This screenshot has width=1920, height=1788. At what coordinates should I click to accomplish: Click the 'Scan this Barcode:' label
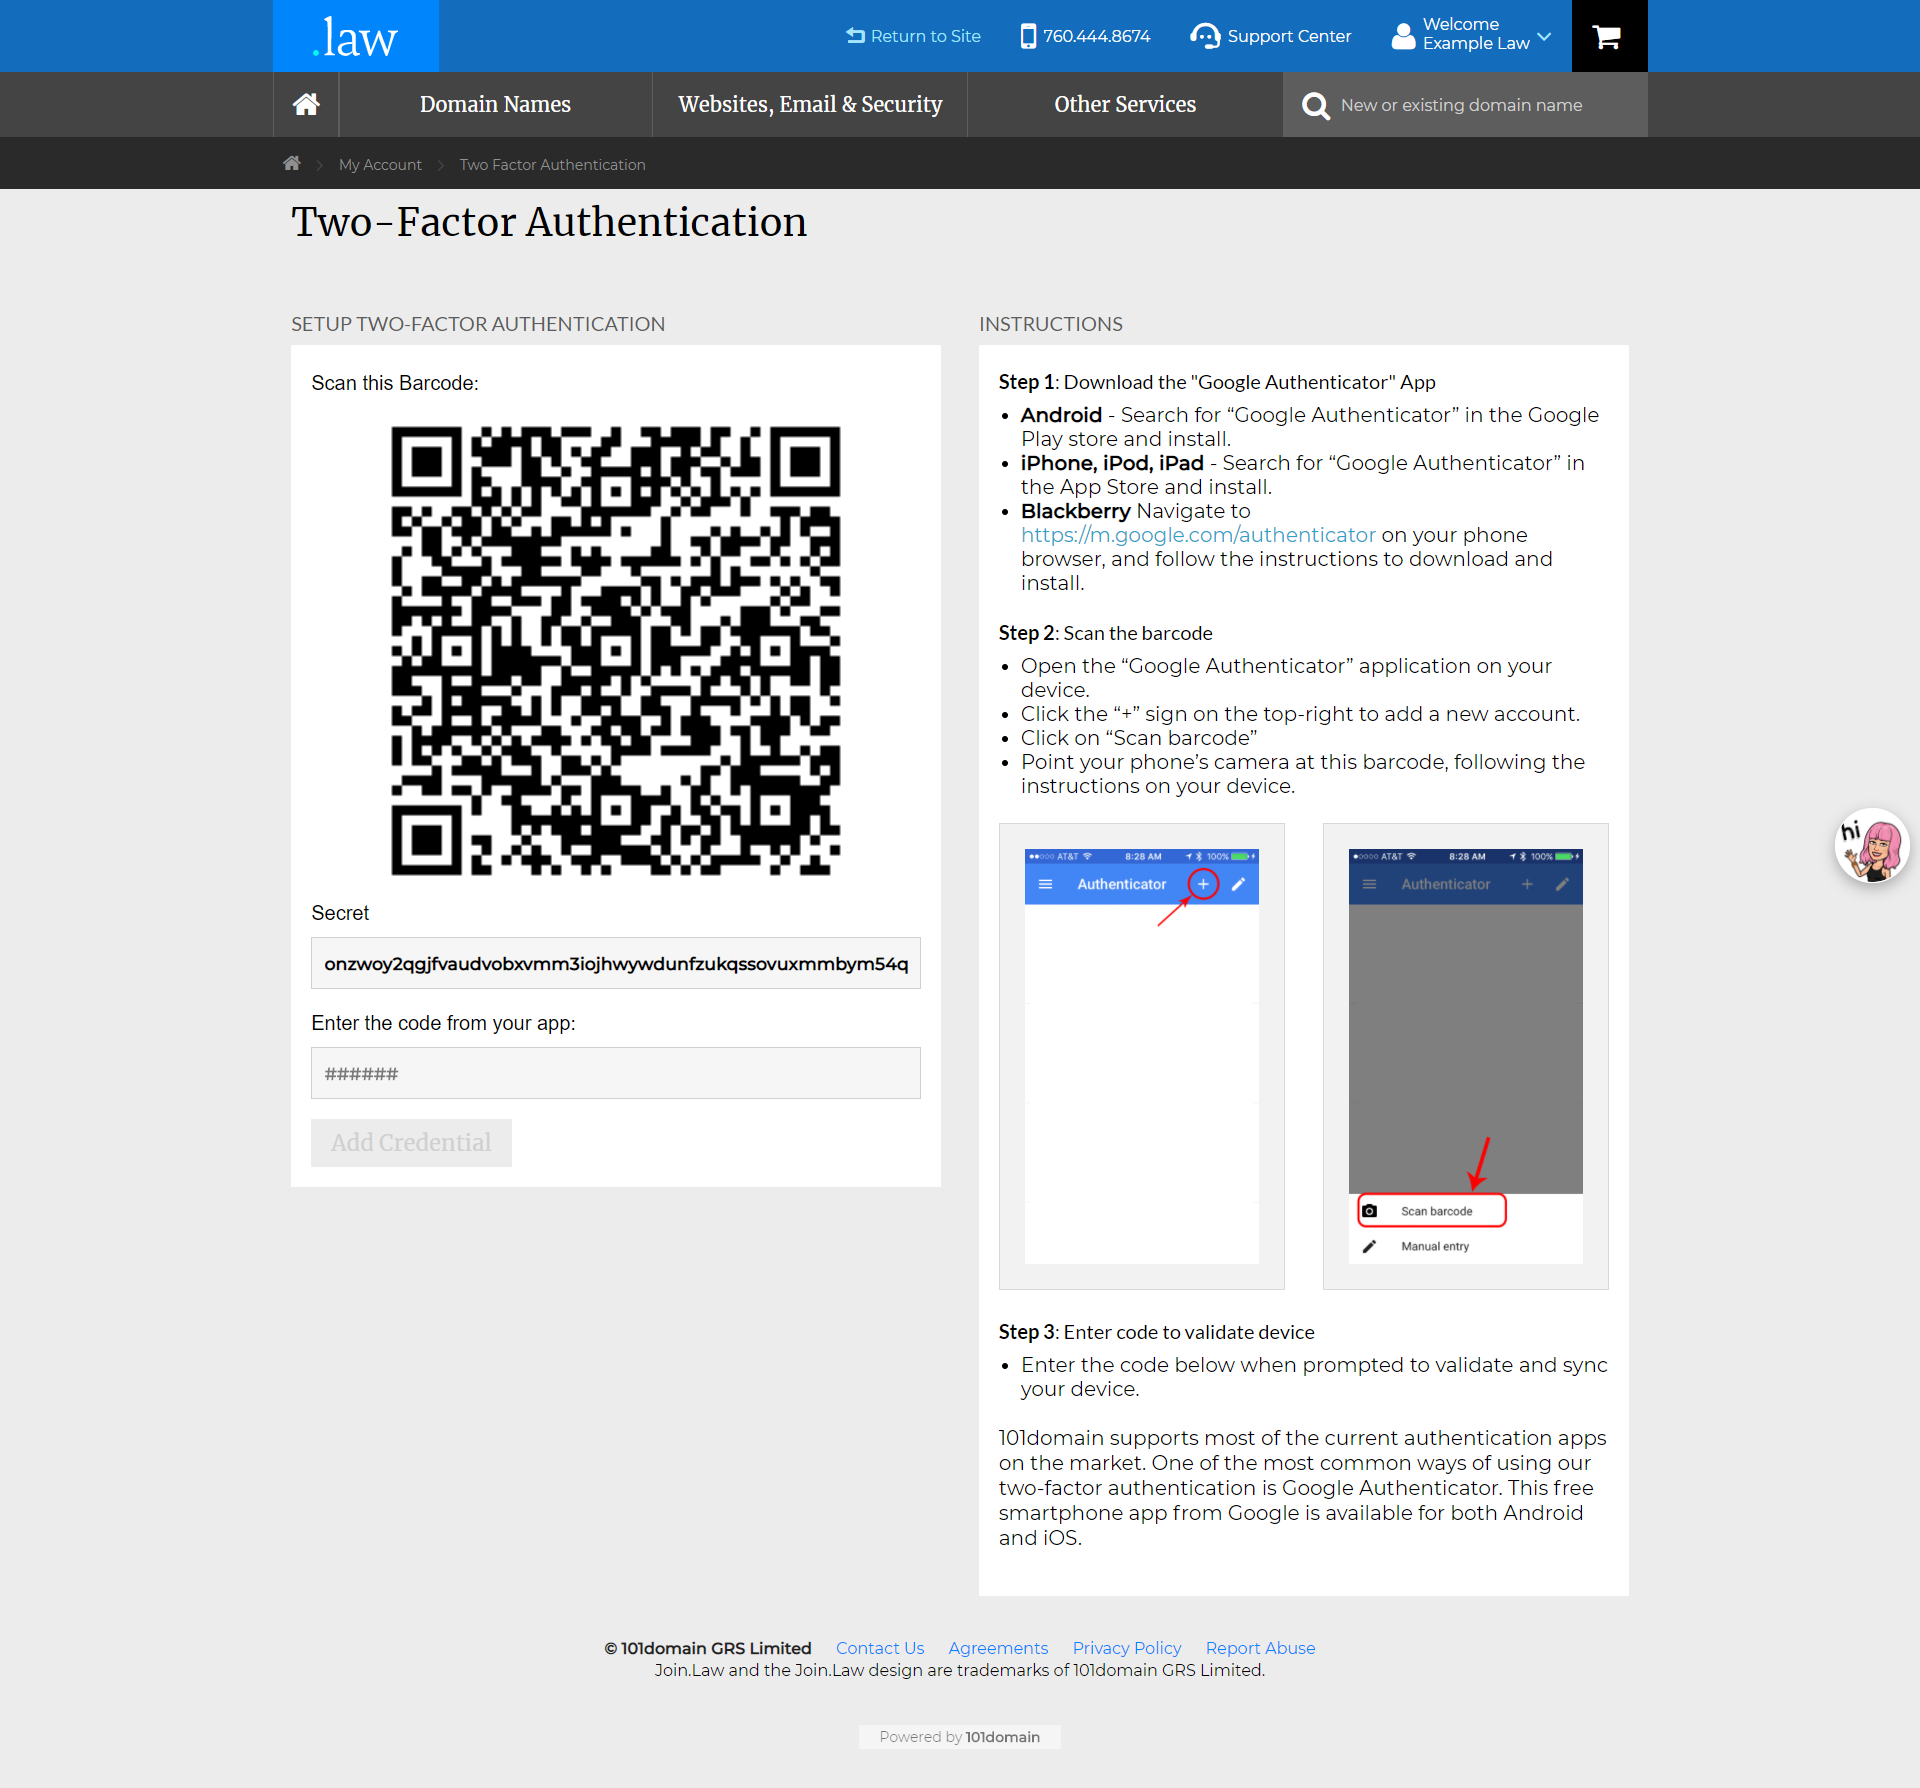[x=395, y=383]
